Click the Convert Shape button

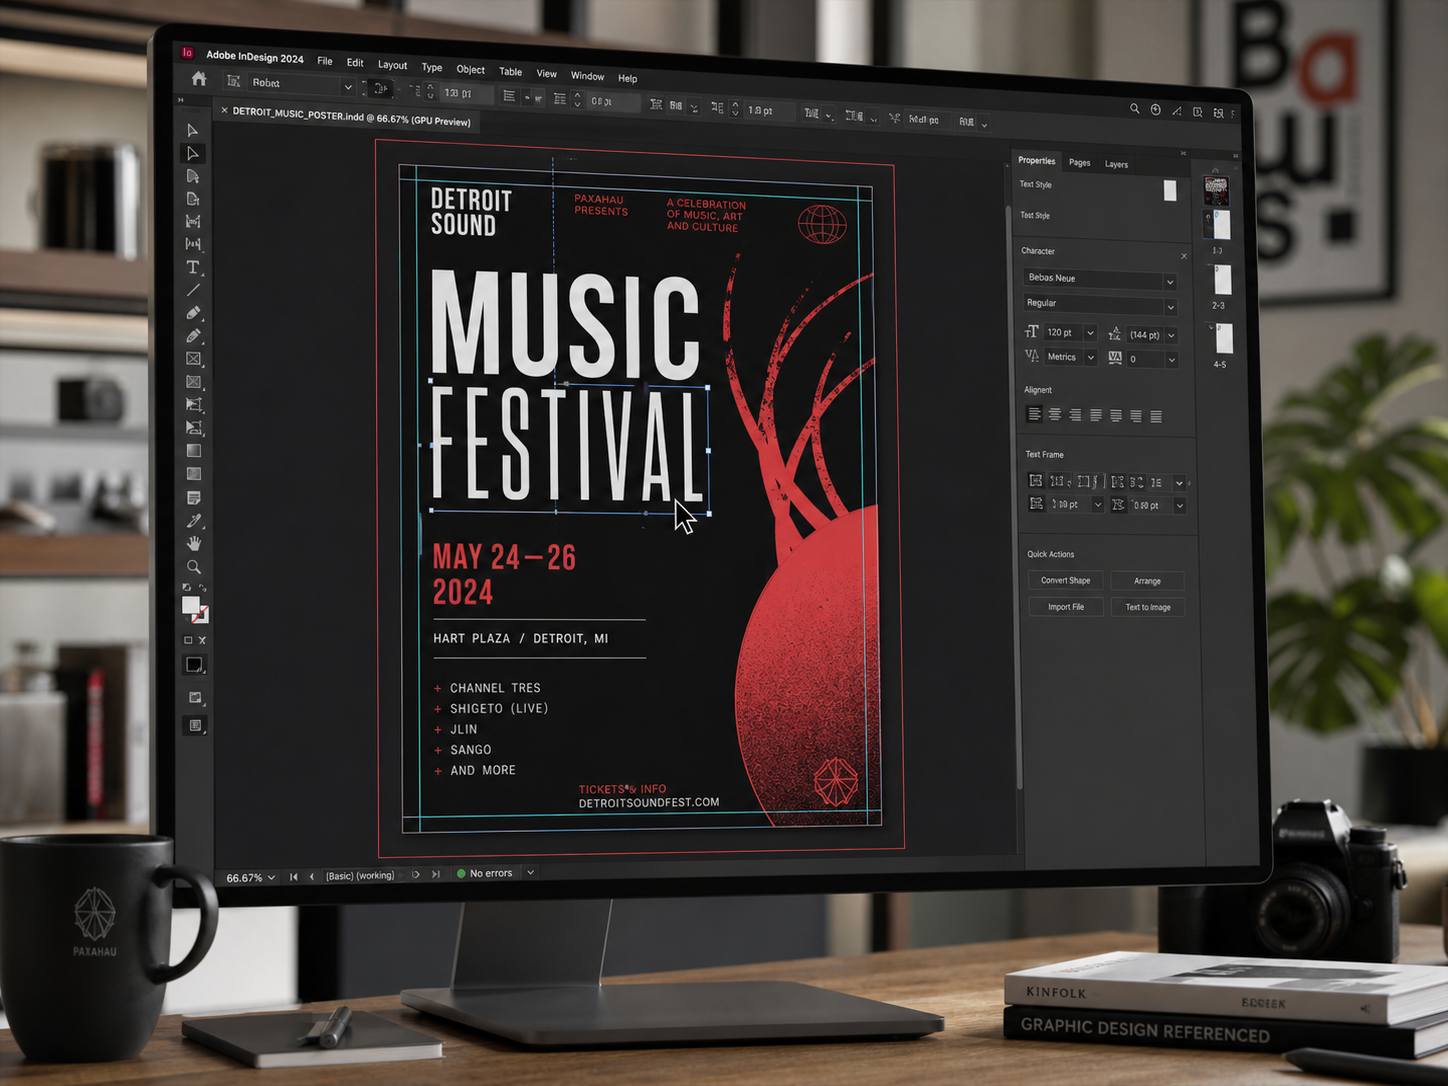[x=1065, y=580]
